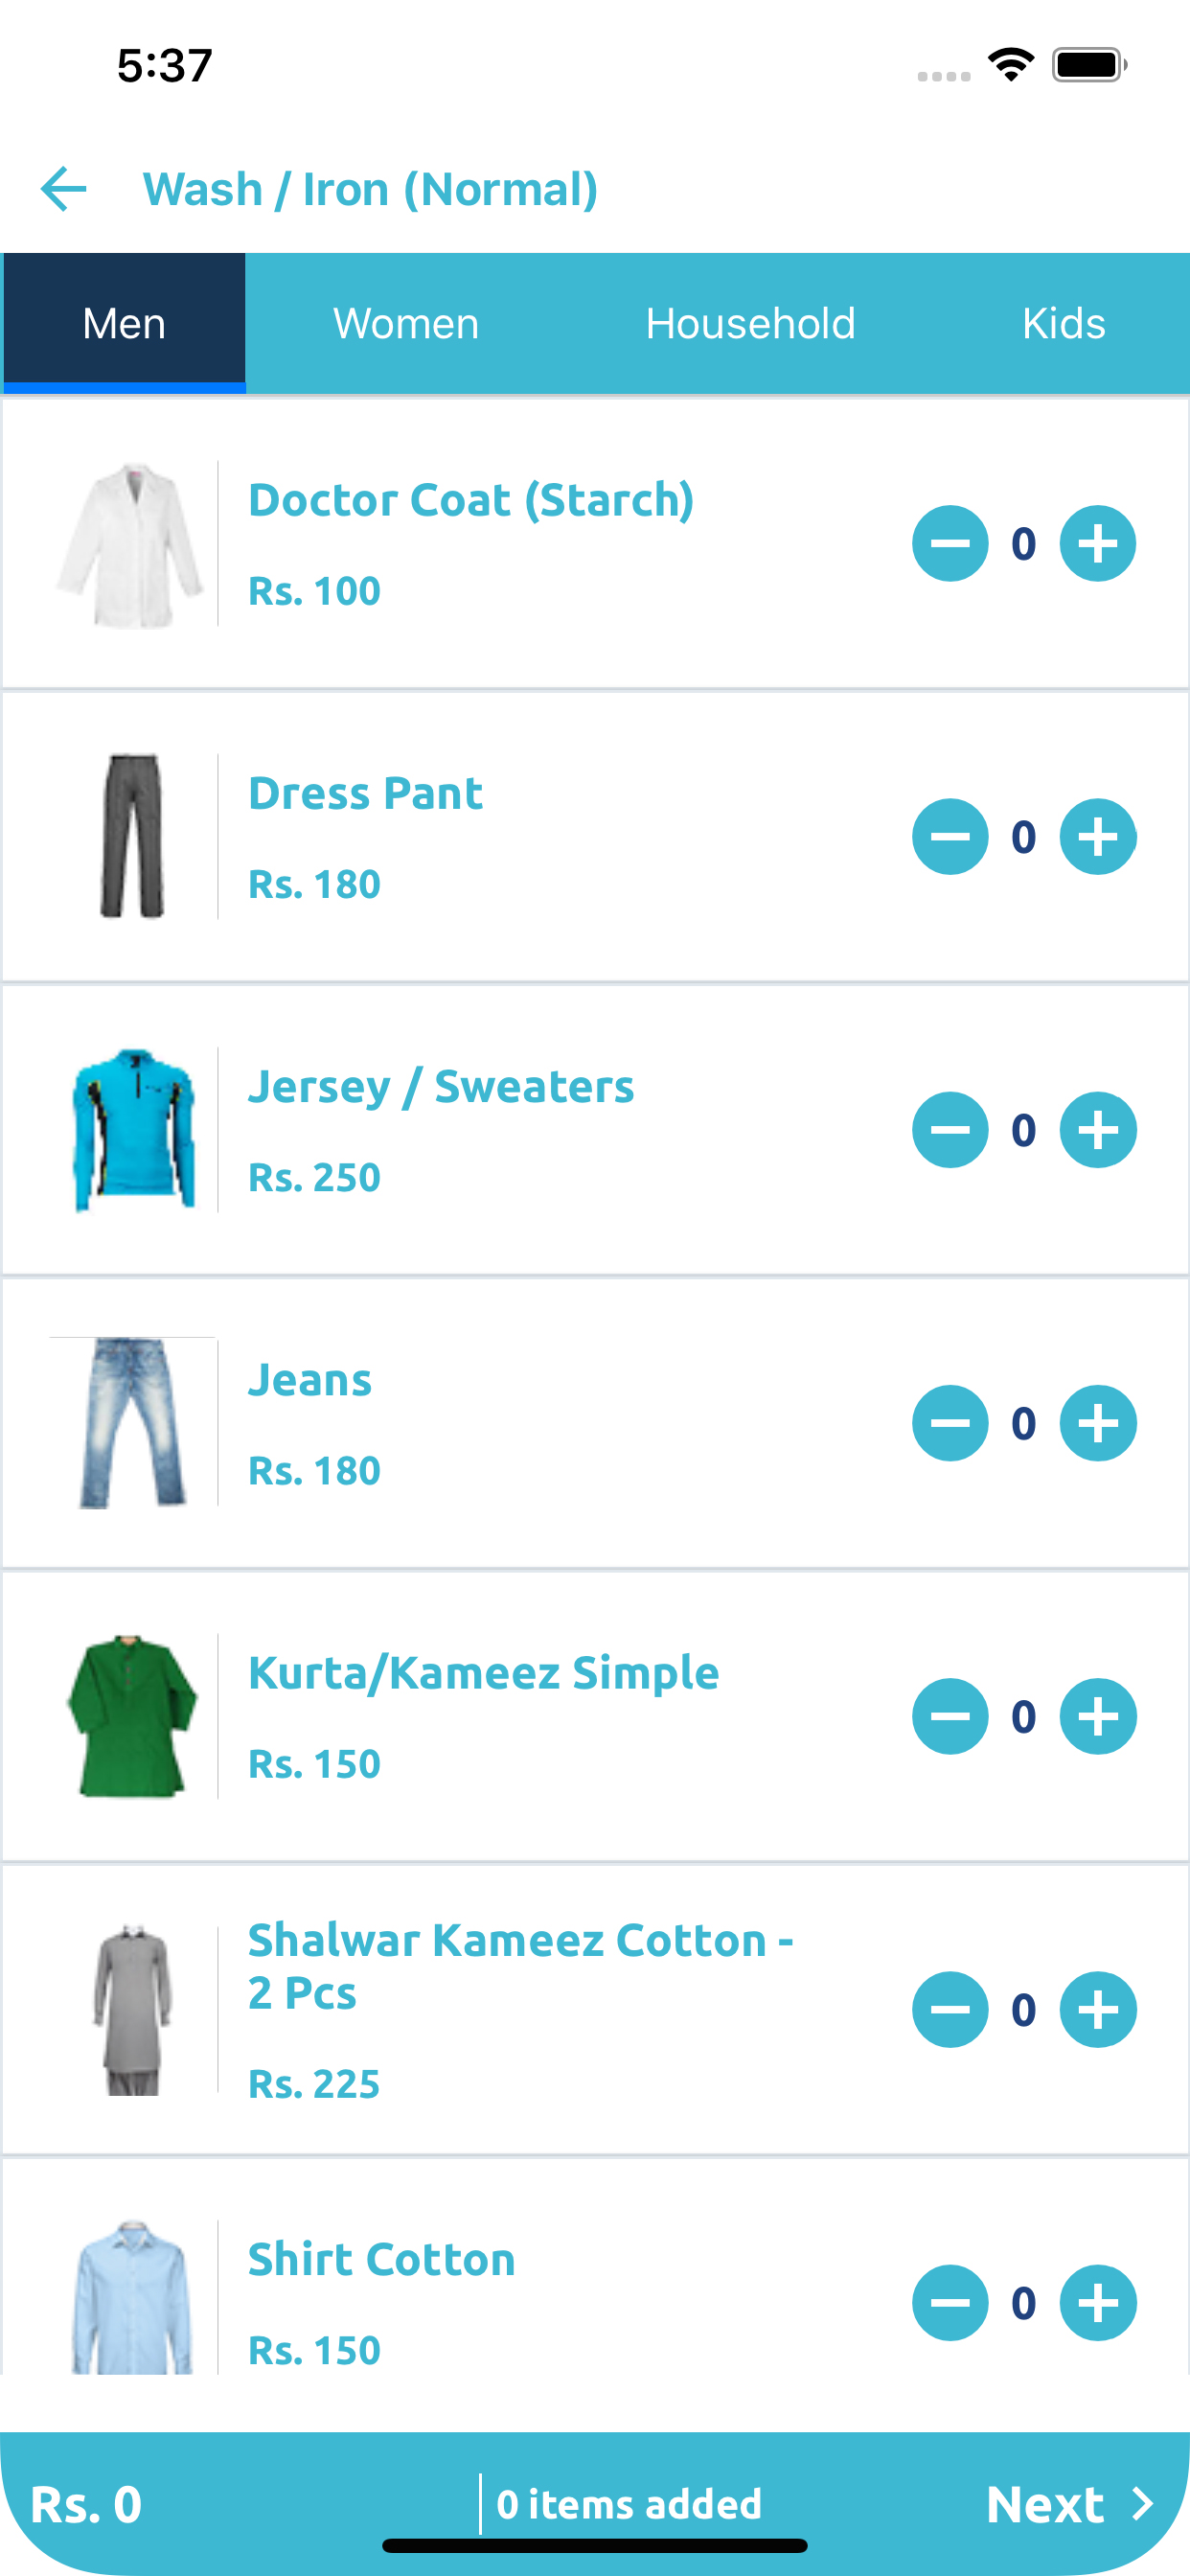
Task: Decrease Jersey / Sweaters count with minus
Action: [950, 1130]
